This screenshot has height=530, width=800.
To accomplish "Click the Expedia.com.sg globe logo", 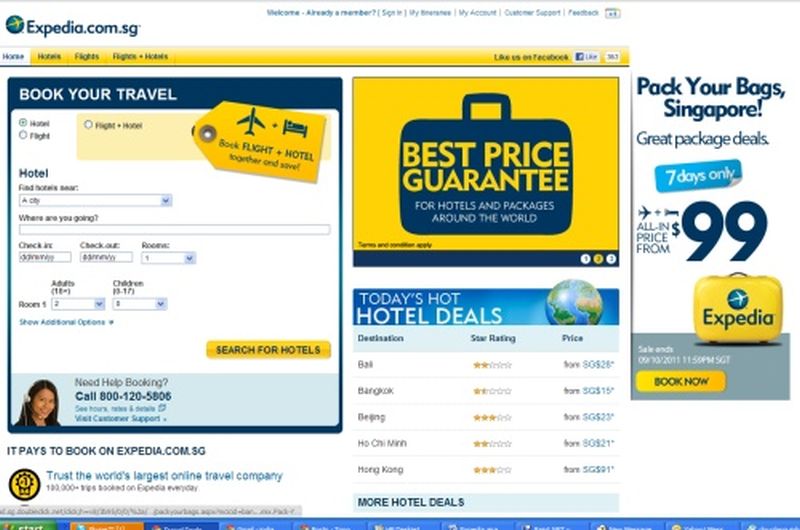I will pos(15,24).
